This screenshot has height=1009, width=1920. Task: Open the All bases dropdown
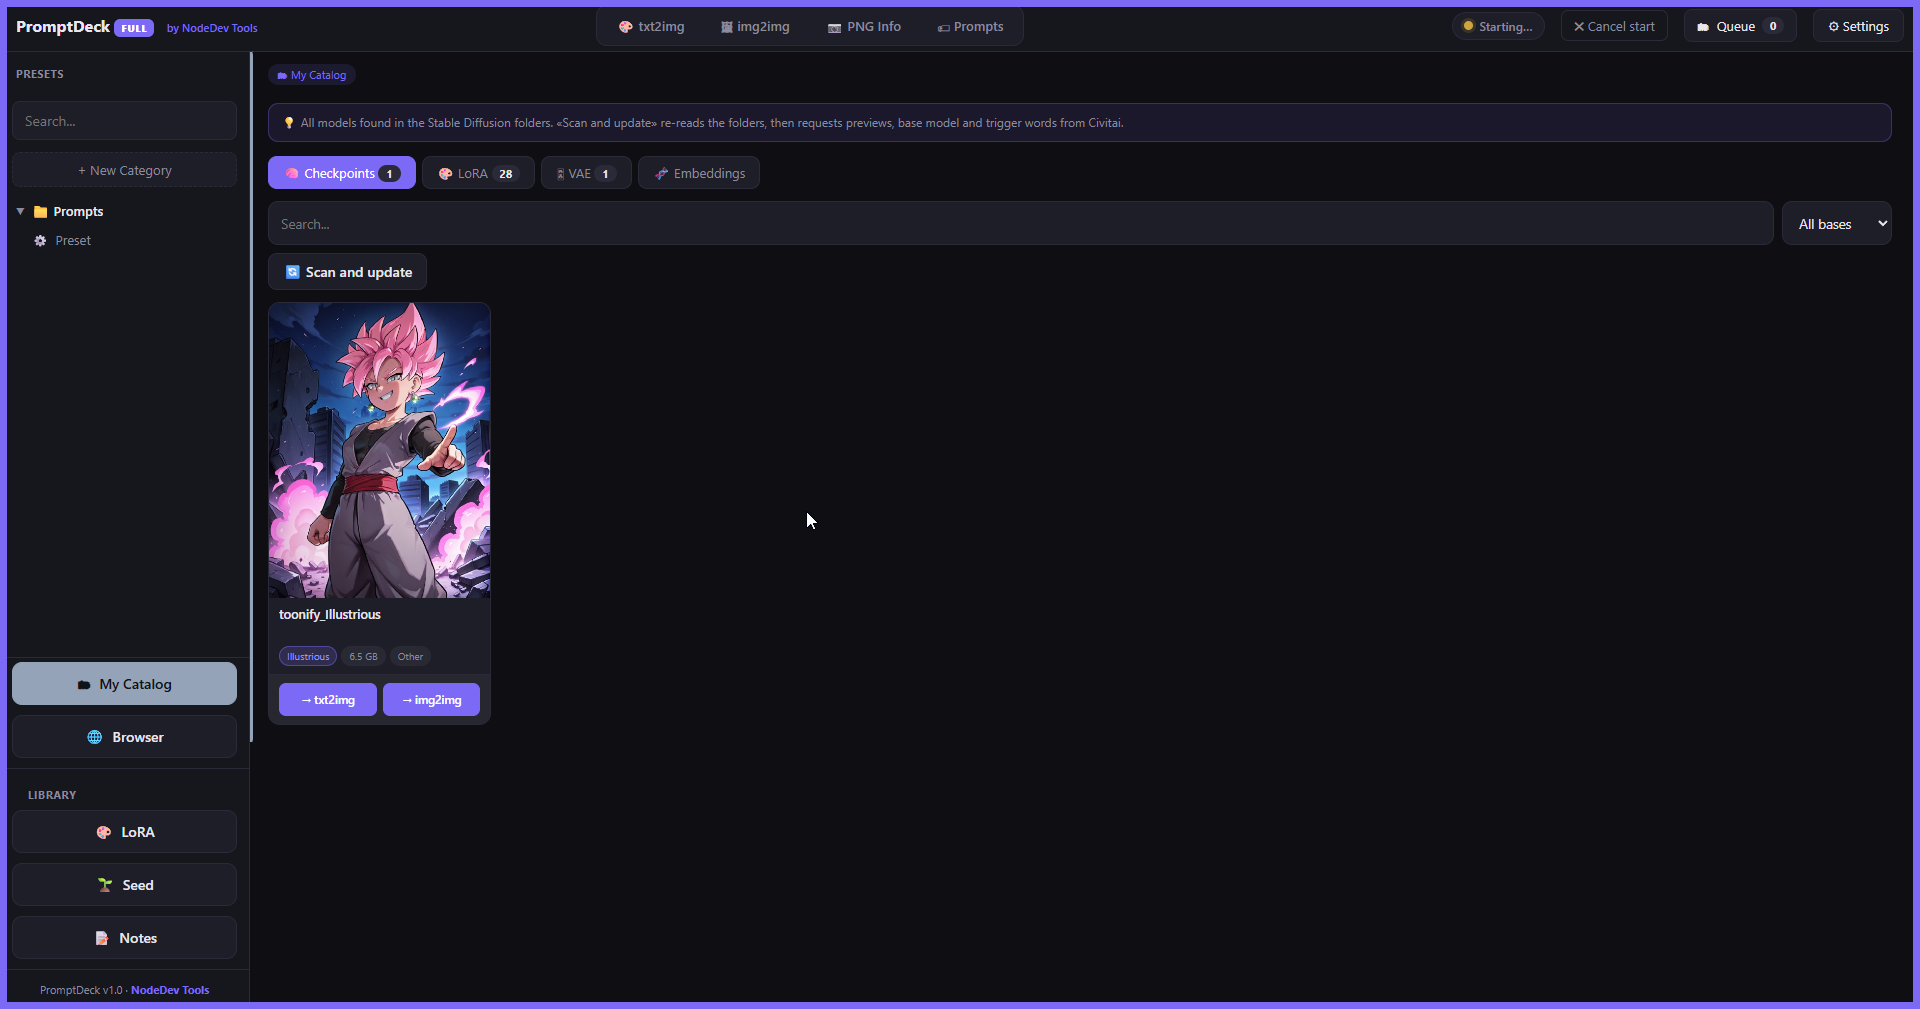coord(1836,224)
